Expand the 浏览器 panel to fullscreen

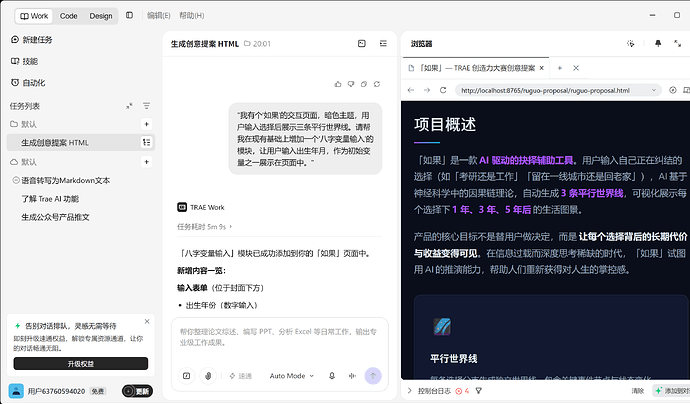(x=677, y=43)
